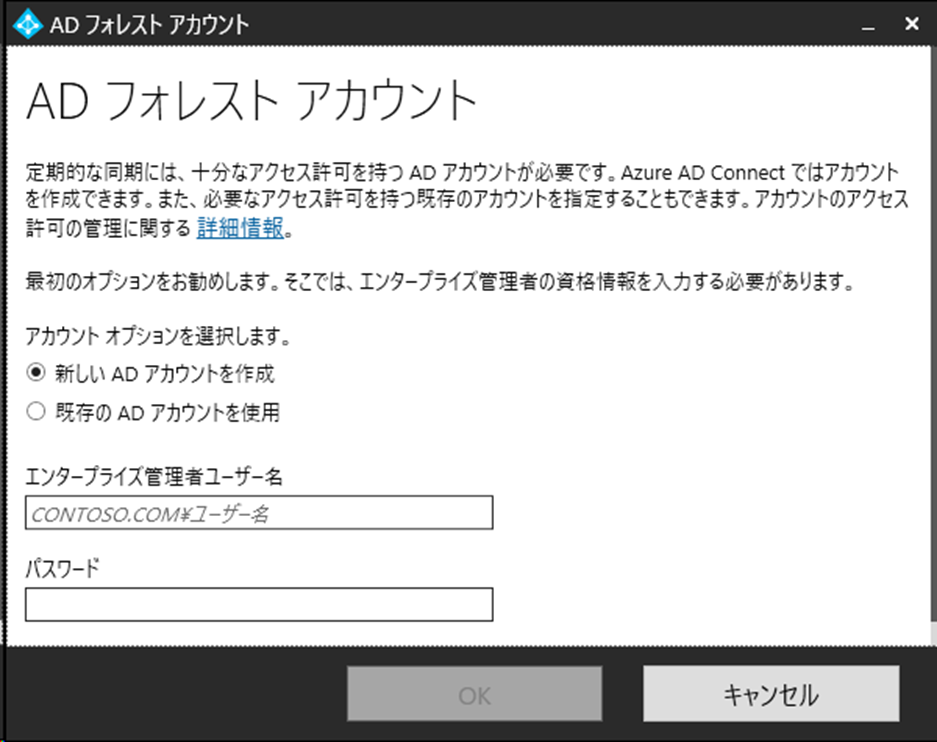Open the 詳細情報 link
This screenshot has height=742, width=937.
[x=240, y=228]
